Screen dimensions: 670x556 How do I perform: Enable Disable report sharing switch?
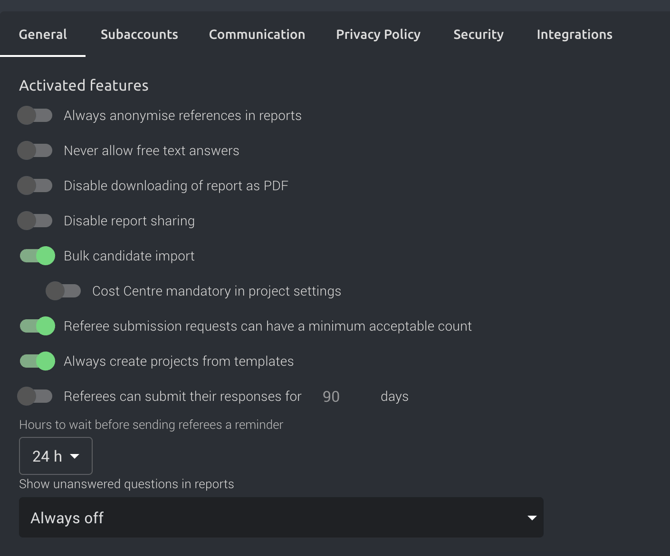click(x=35, y=221)
